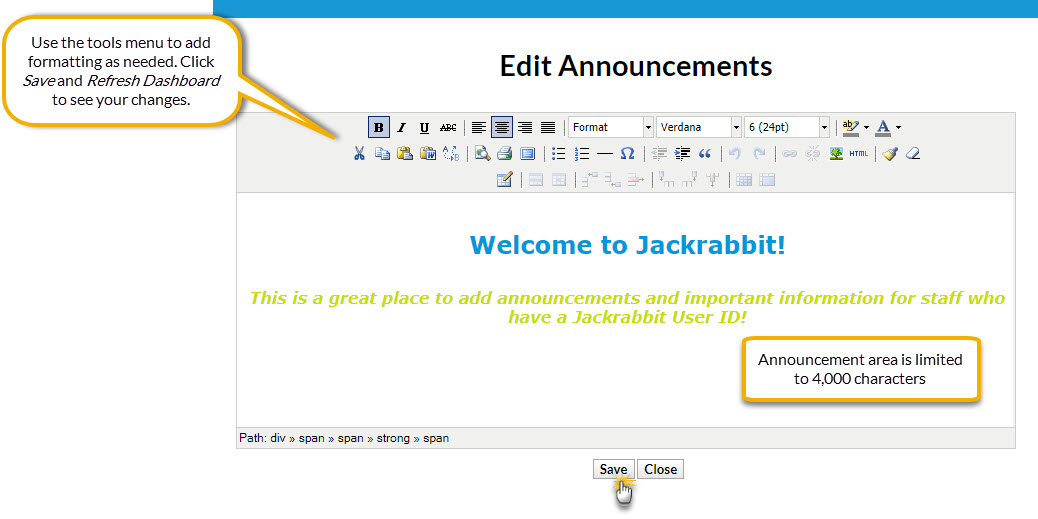Click the merge table cells icon
Viewport: 1038px width, 519px height.
(x=767, y=179)
